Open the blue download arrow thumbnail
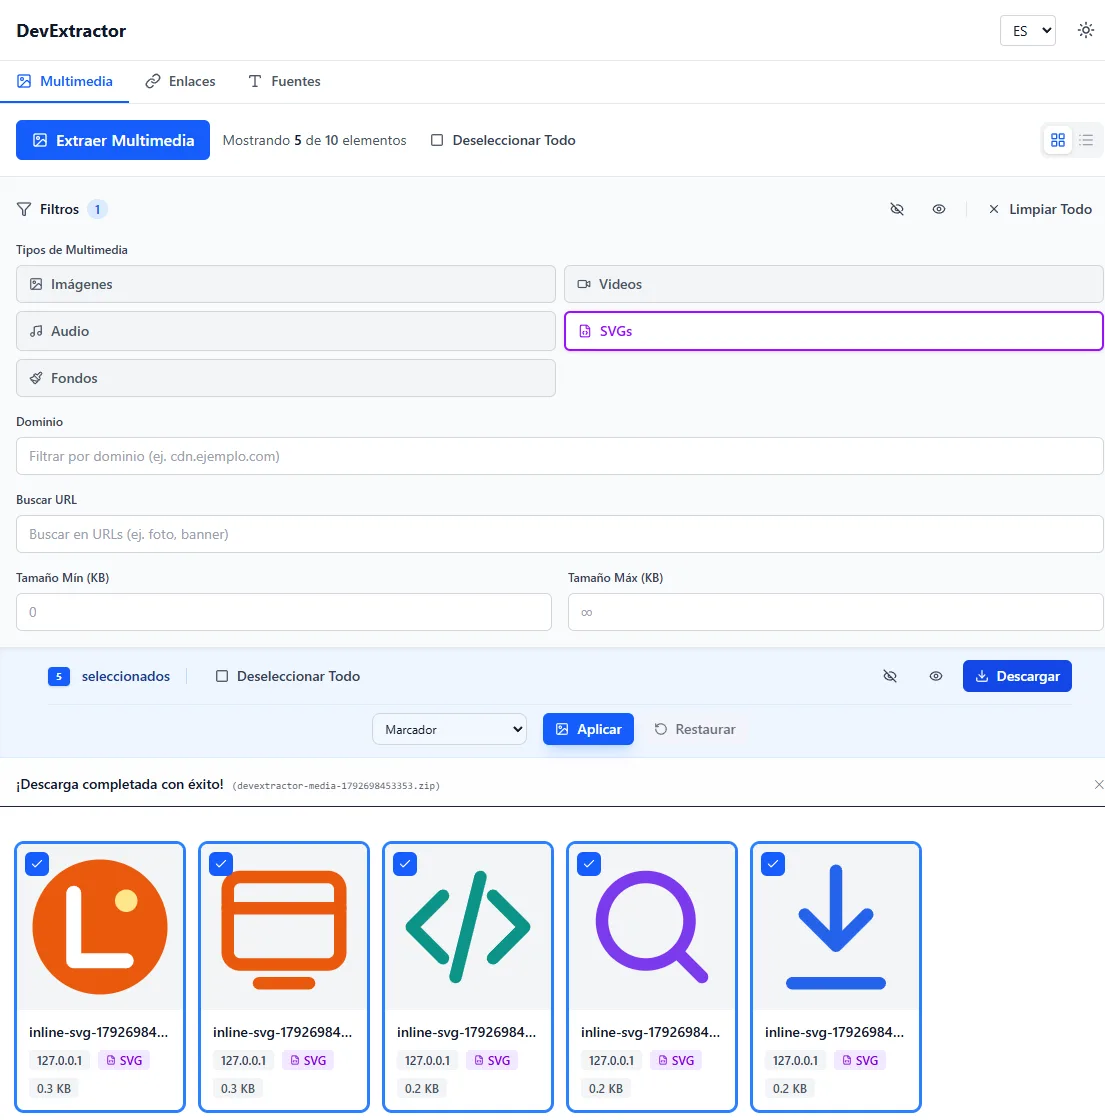The image size is (1105, 1120). (836, 927)
